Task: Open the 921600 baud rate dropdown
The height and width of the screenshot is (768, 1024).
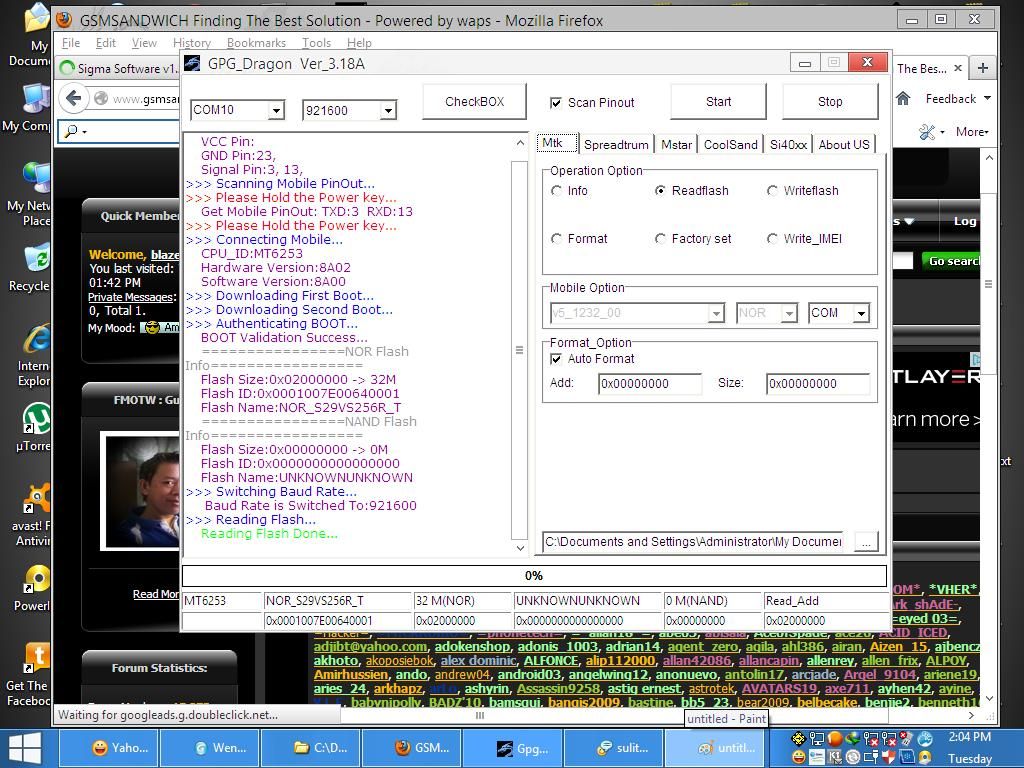Action: 388,111
